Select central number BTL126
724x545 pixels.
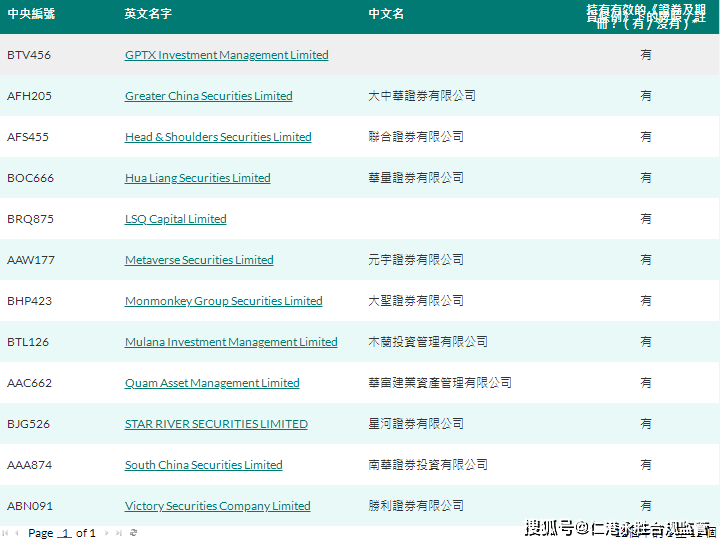28,342
